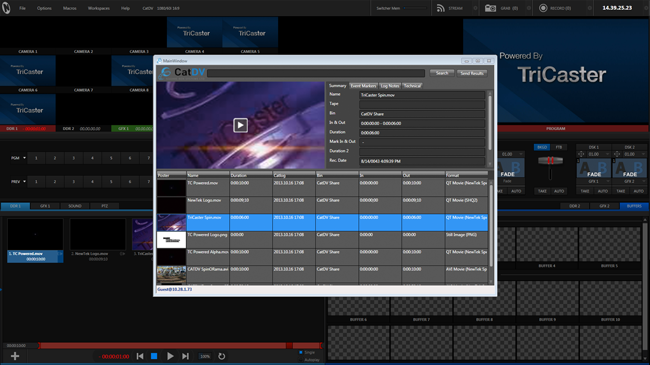Open the Record configuration gear
Viewport: 650px width, 365px height.
(x=589, y=8)
